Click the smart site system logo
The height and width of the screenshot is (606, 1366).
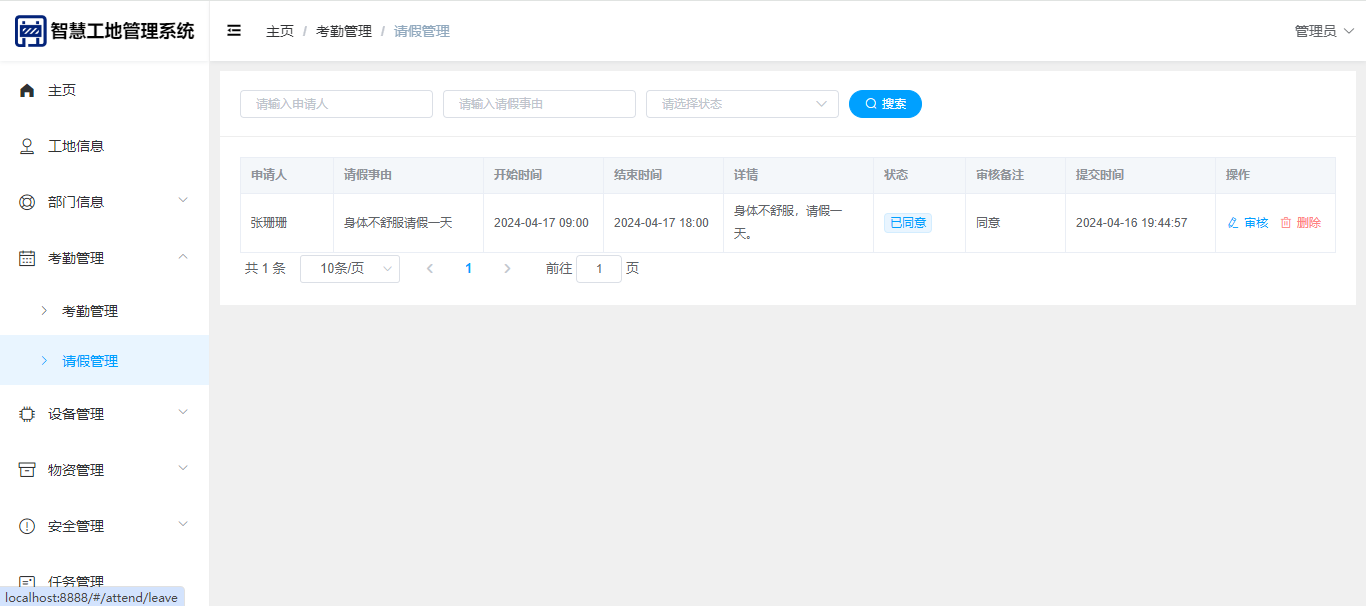pos(31,31)
